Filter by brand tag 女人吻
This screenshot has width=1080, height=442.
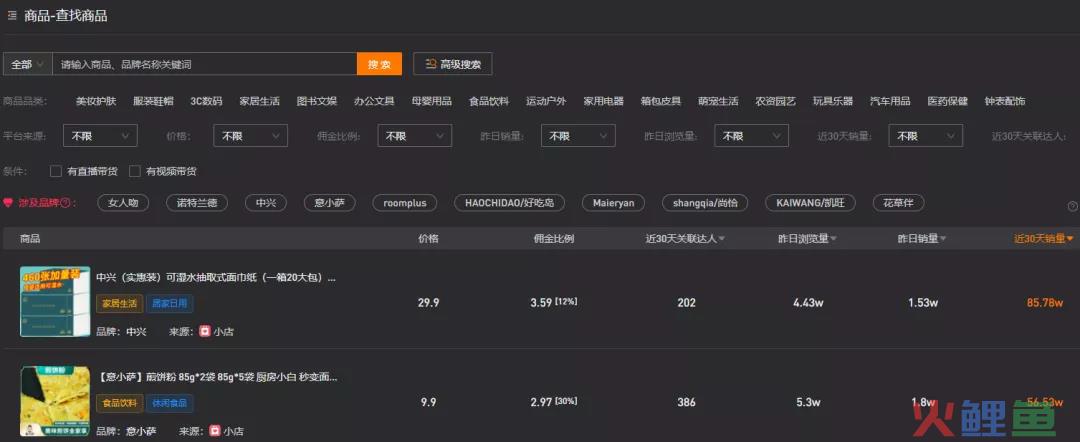click(123, 203)
